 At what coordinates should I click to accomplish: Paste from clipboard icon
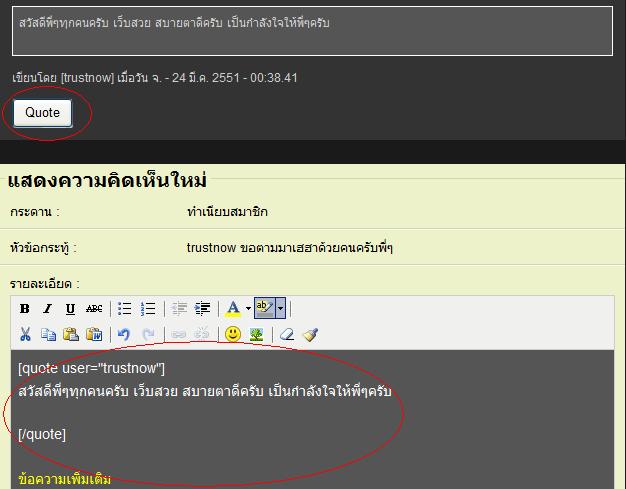click(71, 334)
